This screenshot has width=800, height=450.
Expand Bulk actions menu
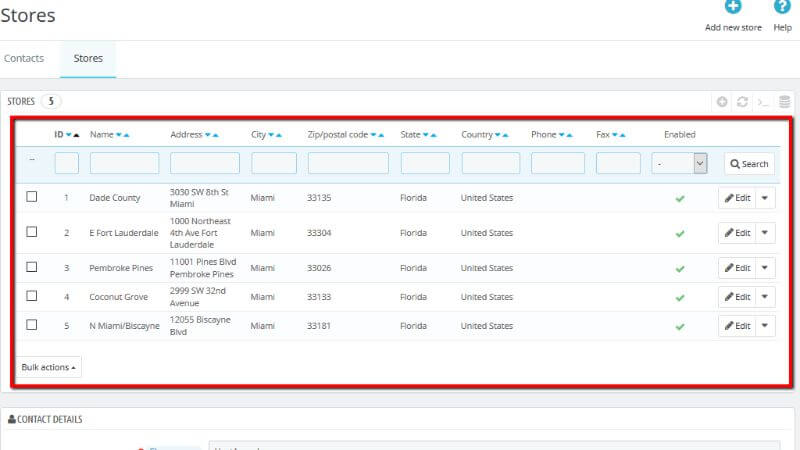(x=48, y=367)
